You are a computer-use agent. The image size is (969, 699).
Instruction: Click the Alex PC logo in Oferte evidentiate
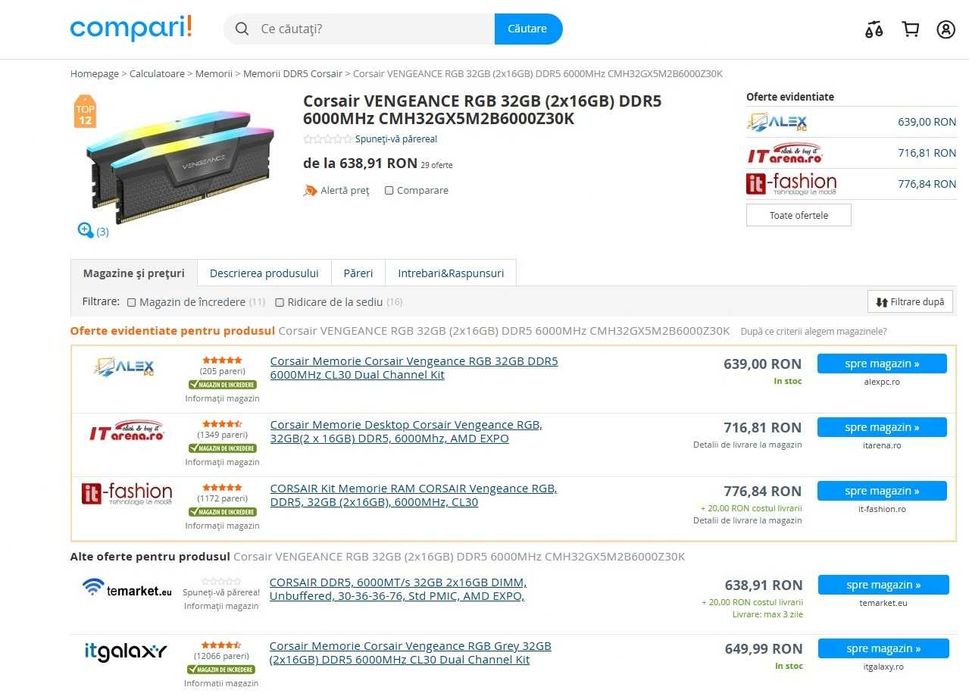(x=777, y=122)
